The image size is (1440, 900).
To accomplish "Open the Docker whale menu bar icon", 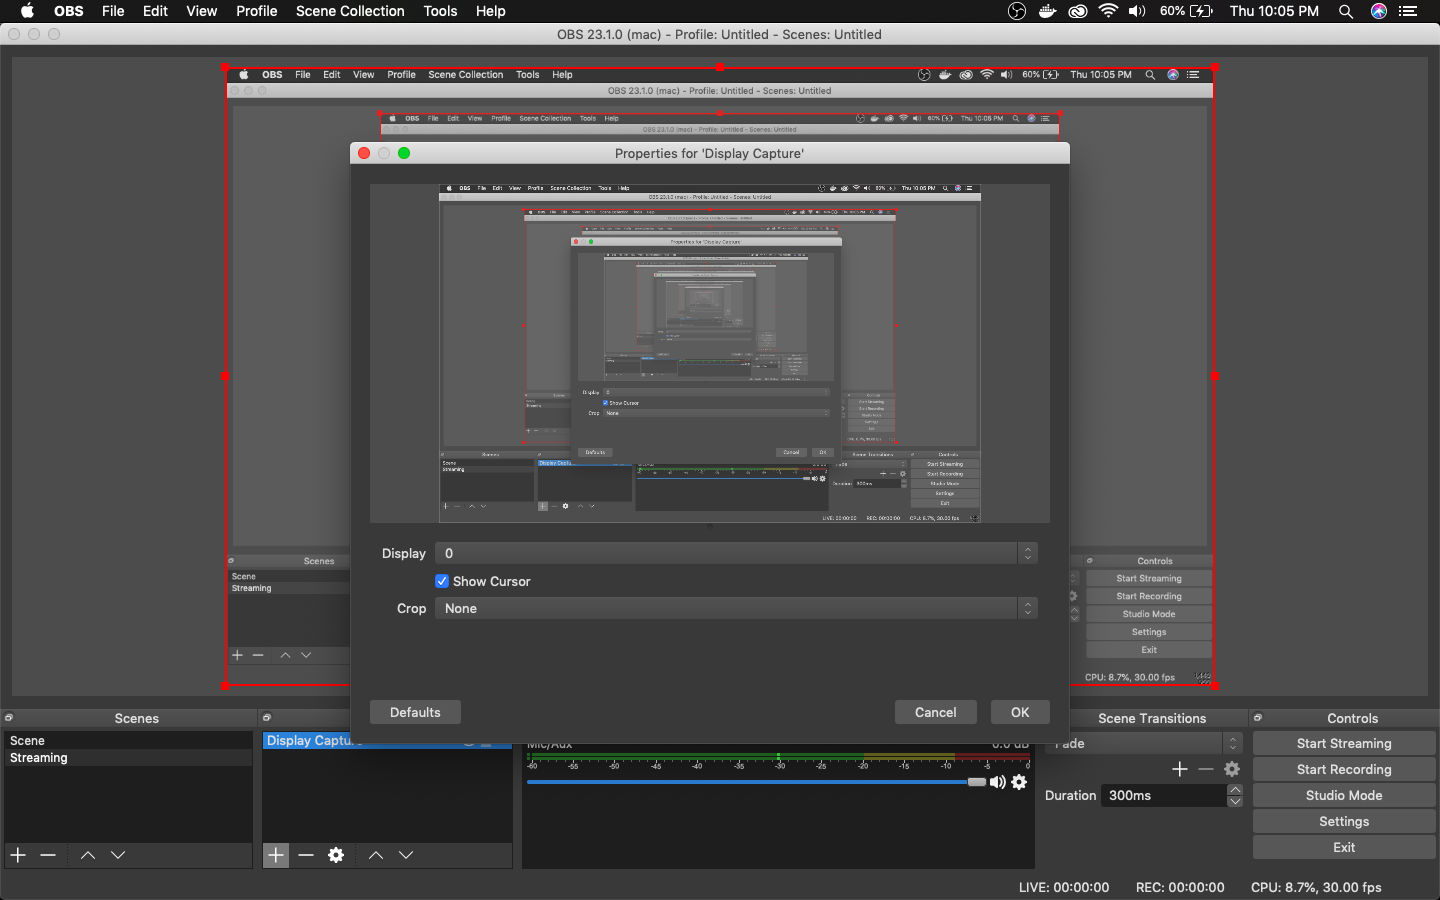I will click(1047, 11).
